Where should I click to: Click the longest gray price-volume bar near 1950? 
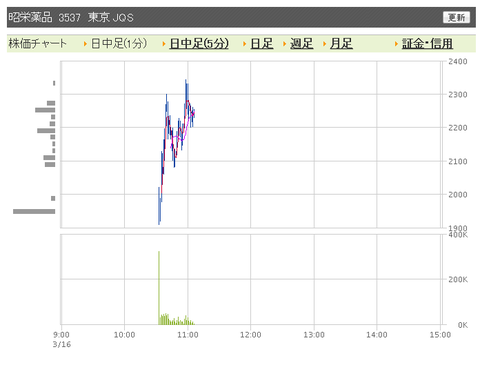point(34,211)
